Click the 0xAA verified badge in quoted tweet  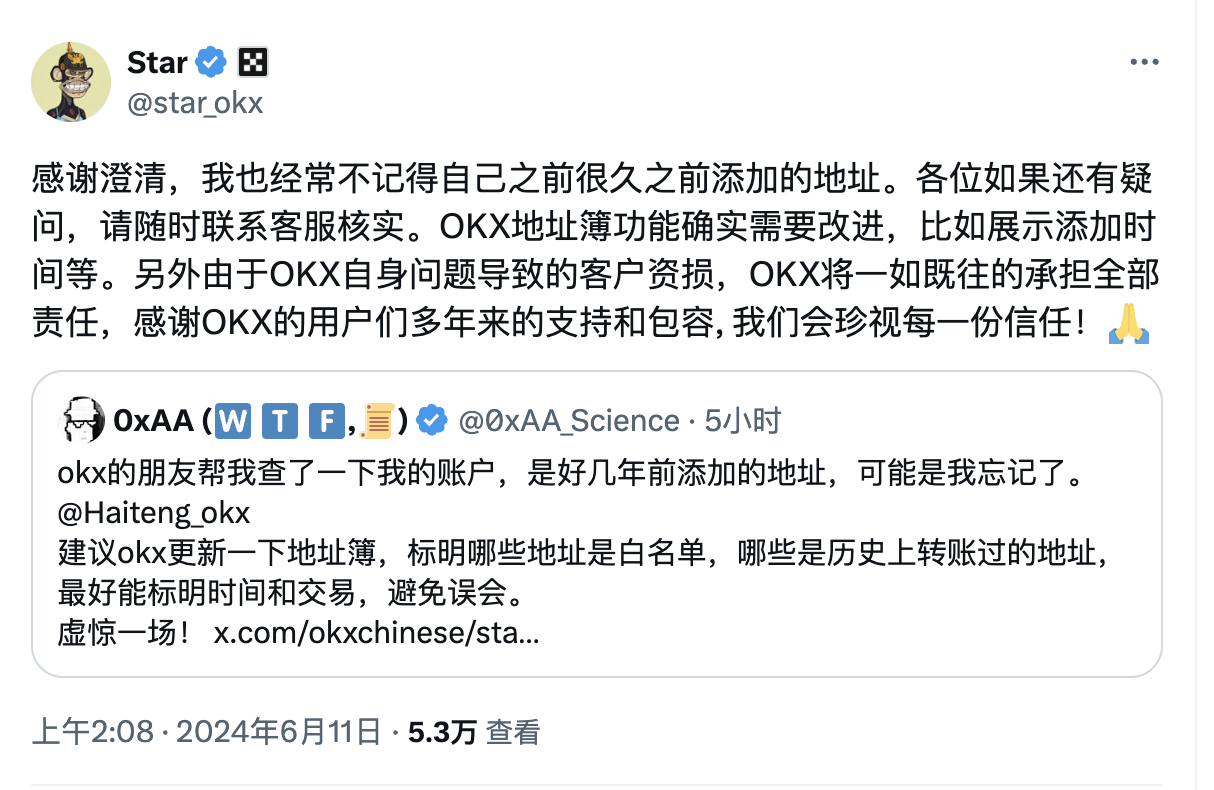coord(431,420)
